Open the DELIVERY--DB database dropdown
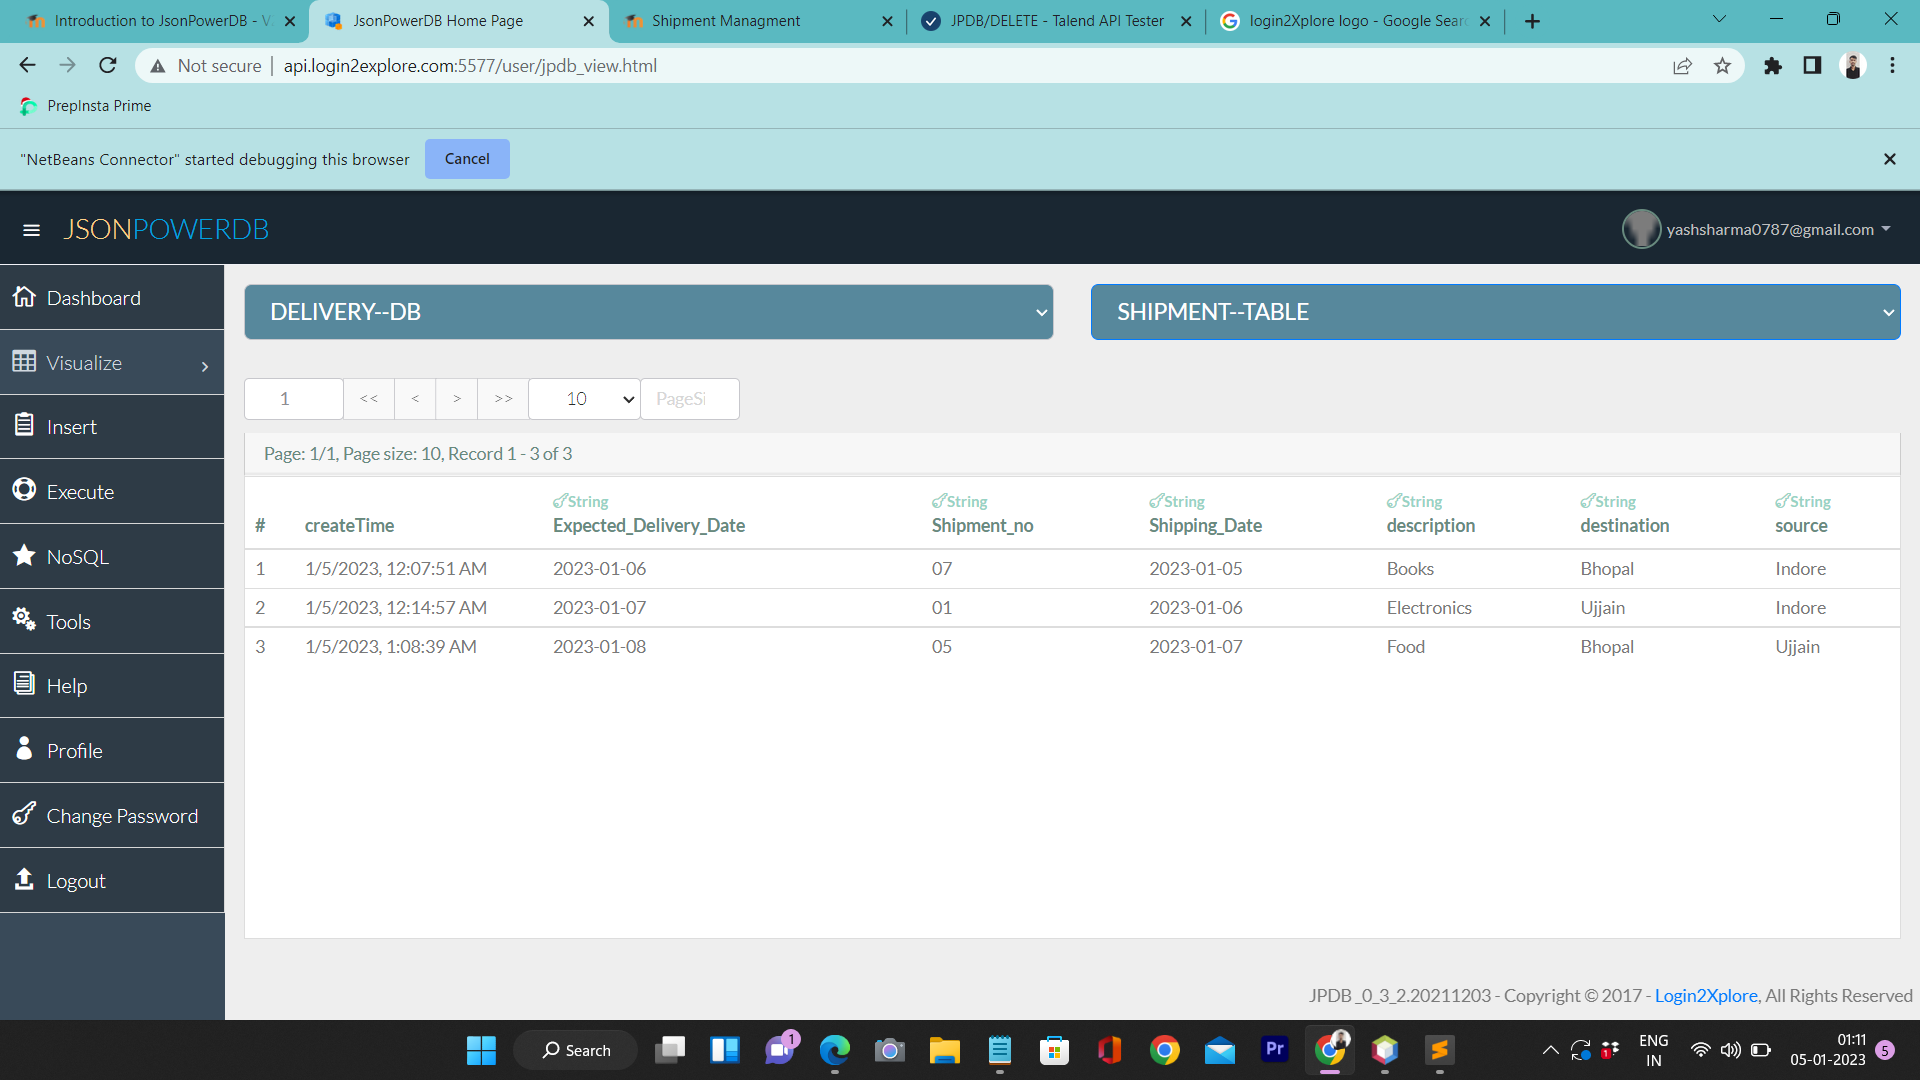 click(x=648, y=311)
